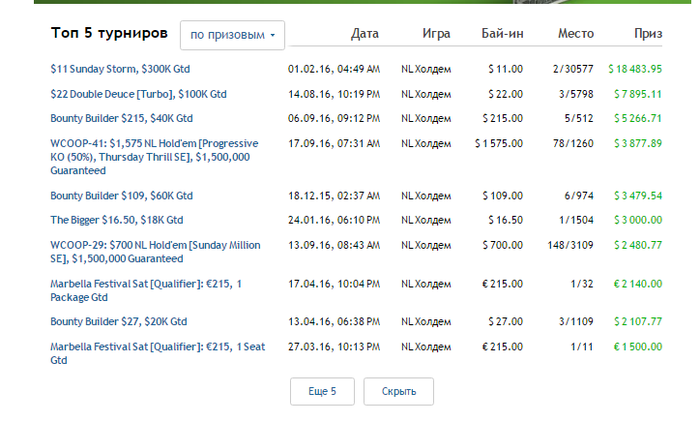Click the 'Игра' column header
Image resolution: width=700 pixels, height=422 pixels.
pyautogui.click(x=436, y=33)
